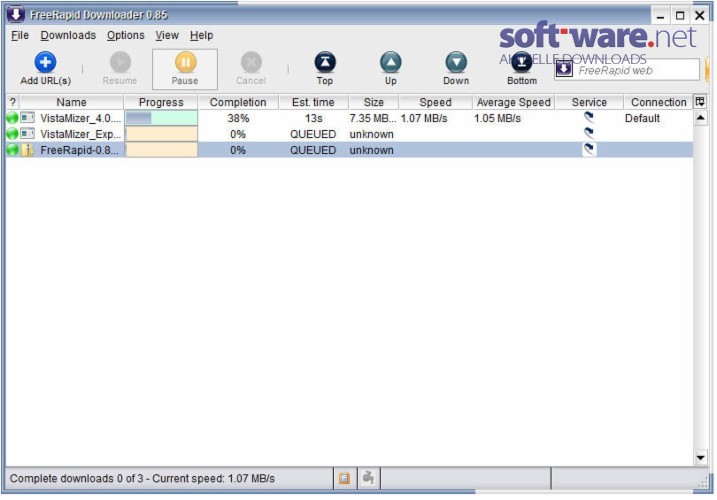717x500 pixels.
Task: Click the Service column header
Action: click(x=589, y=102)
